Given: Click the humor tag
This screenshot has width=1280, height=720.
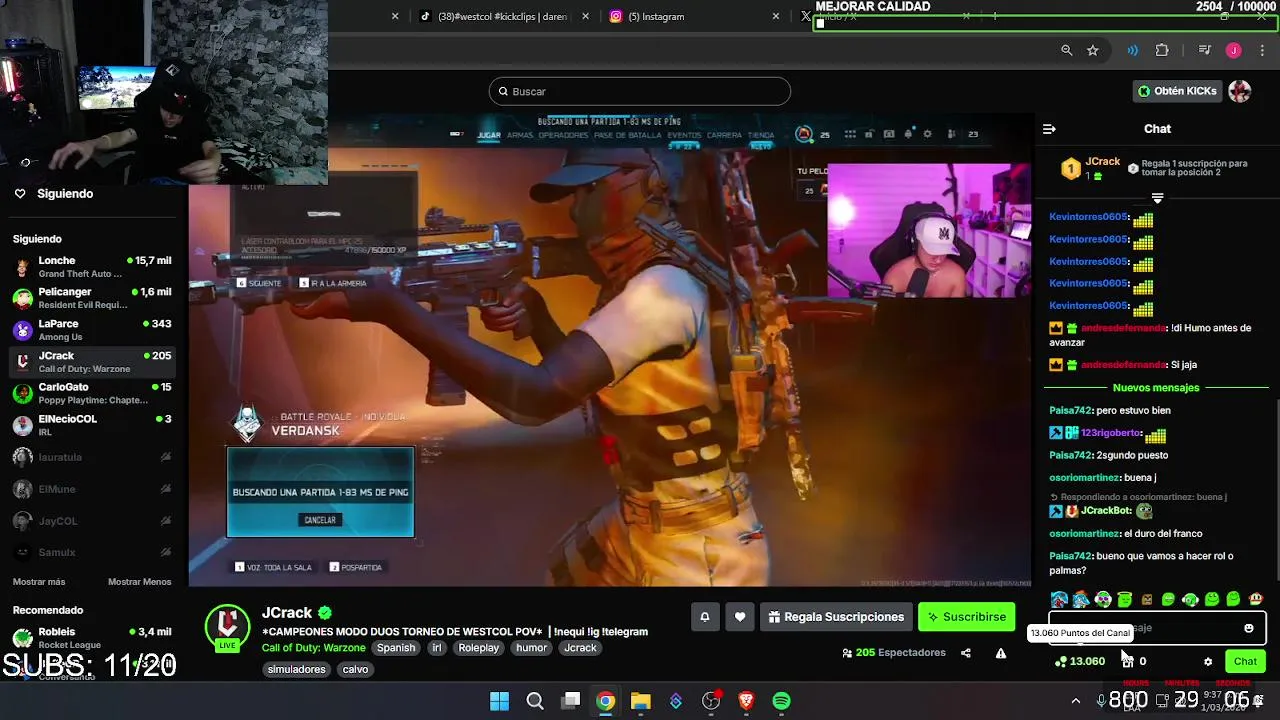Looking at the screenshot, I should pos(532,648).
